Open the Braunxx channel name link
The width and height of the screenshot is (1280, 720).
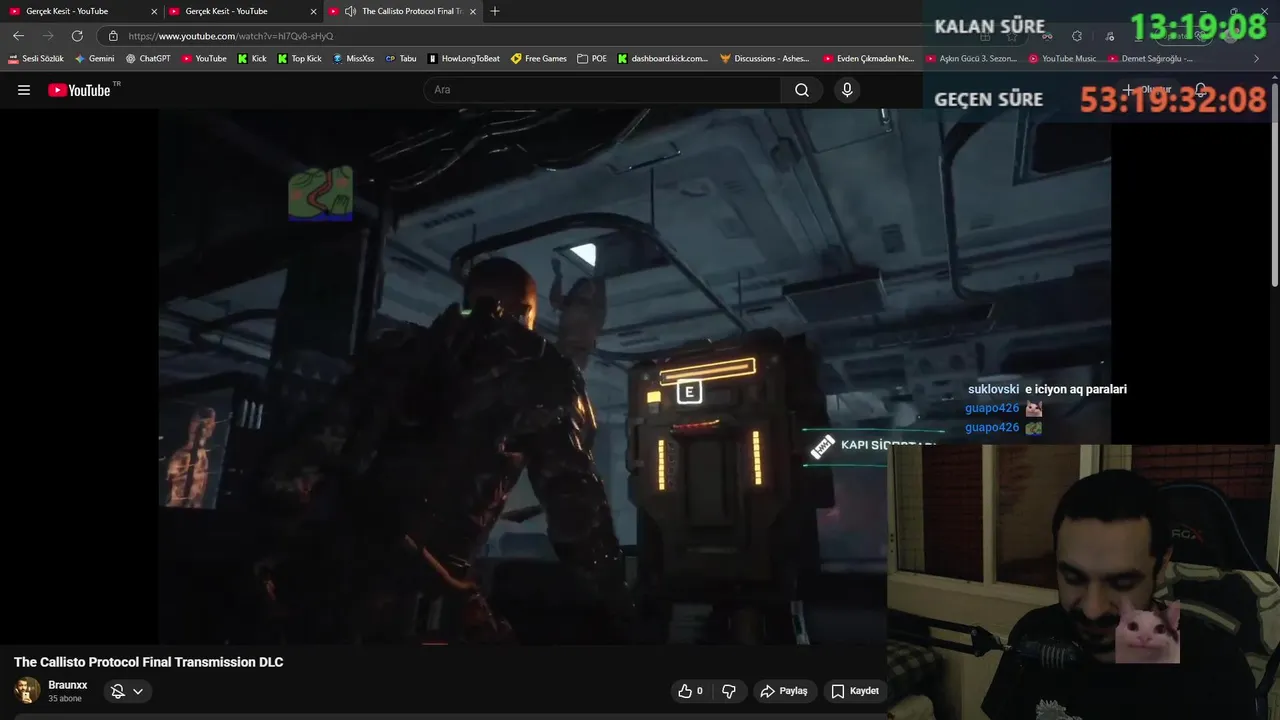coord(68,685)
